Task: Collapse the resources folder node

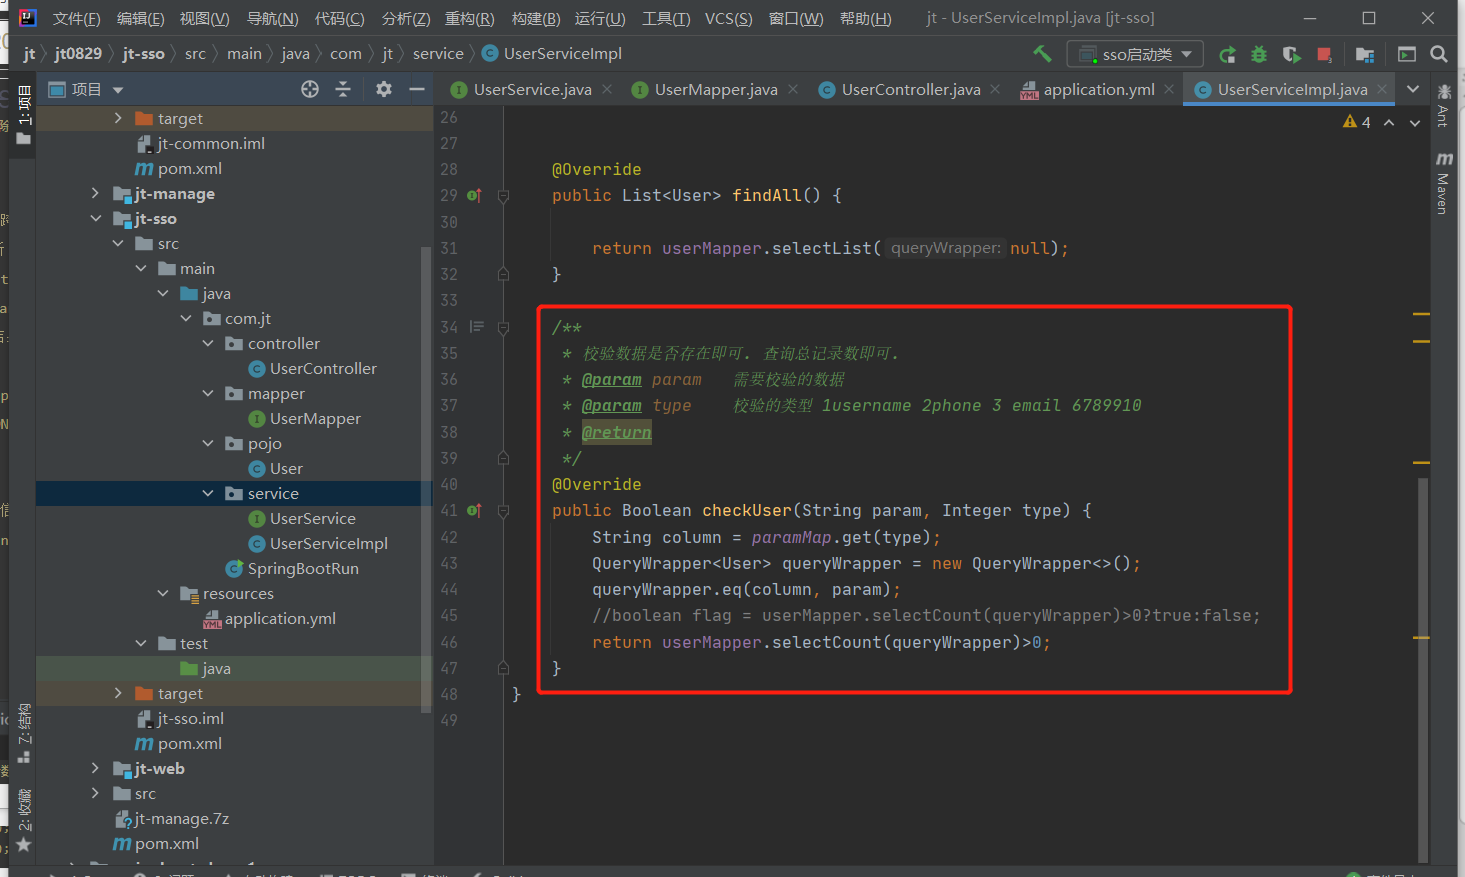Action: tap(163, 593)
